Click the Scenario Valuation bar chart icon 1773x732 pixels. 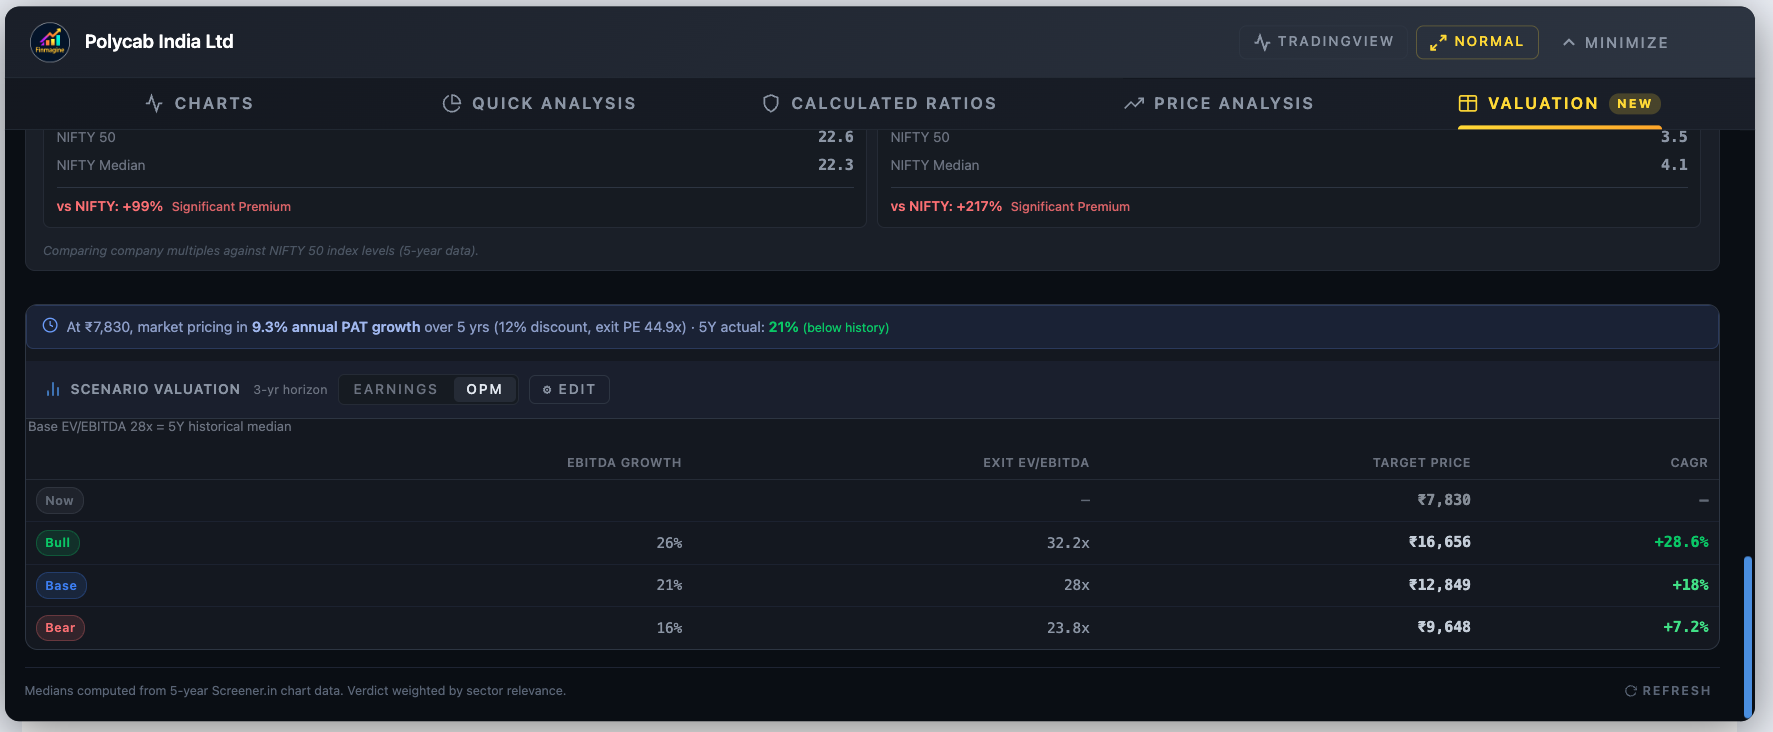pos(53,389)
